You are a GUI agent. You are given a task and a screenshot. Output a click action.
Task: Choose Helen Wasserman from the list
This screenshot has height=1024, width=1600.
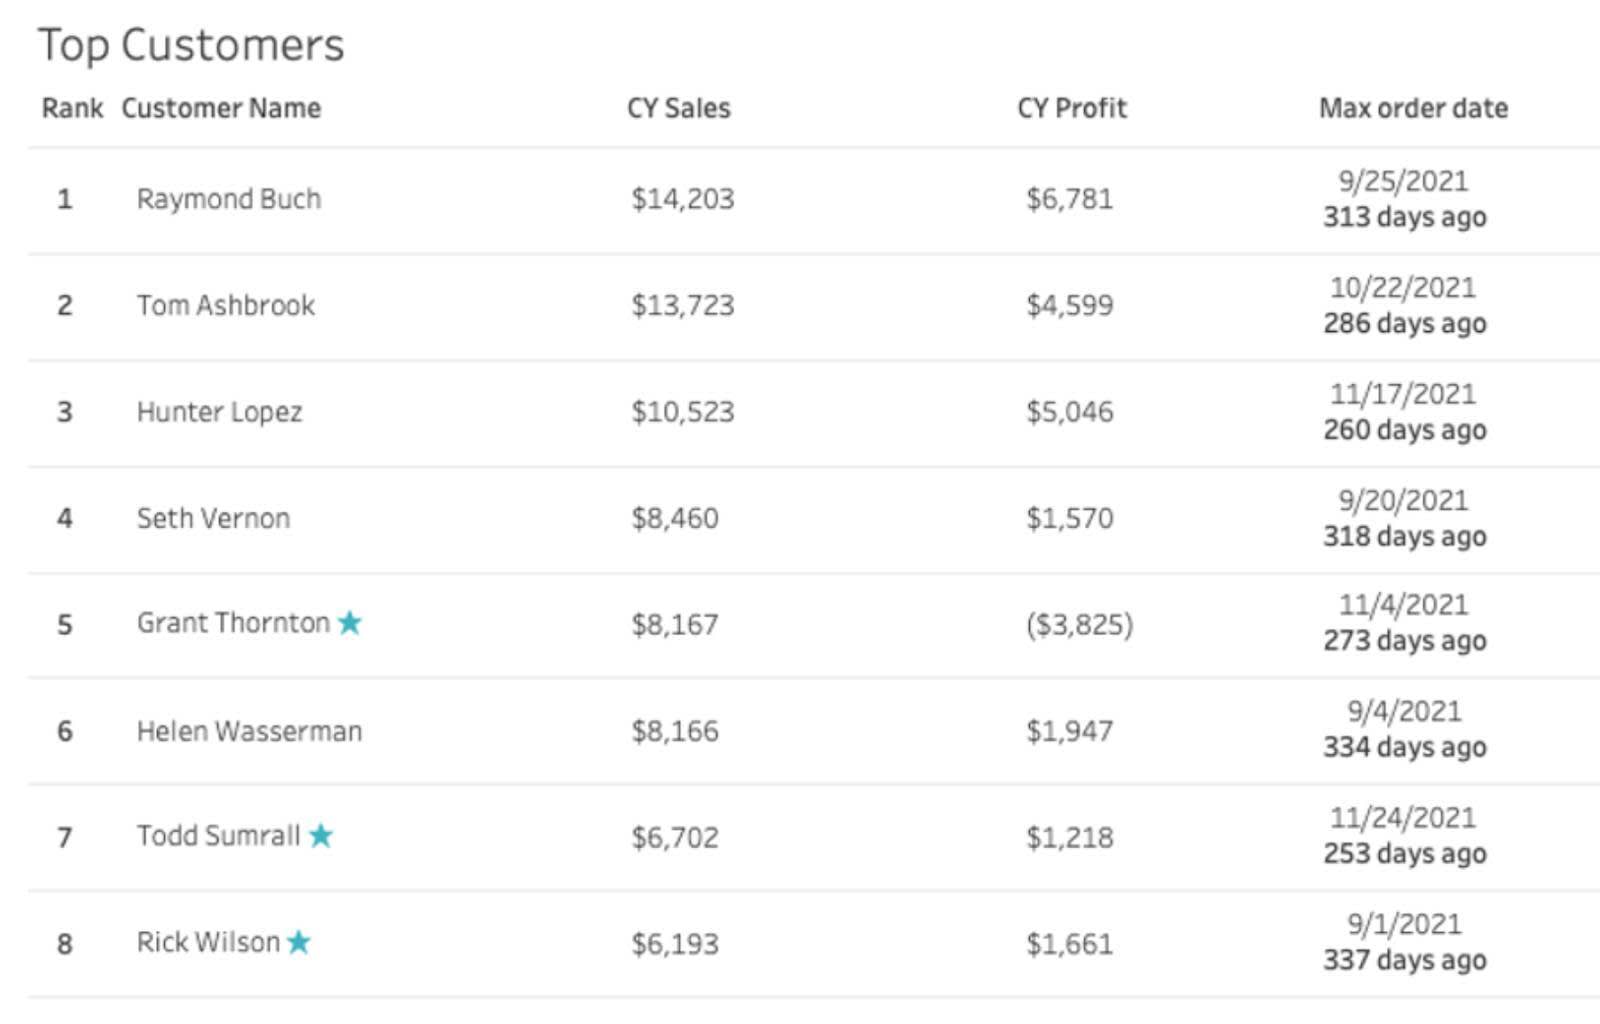(x=249, y=731)
